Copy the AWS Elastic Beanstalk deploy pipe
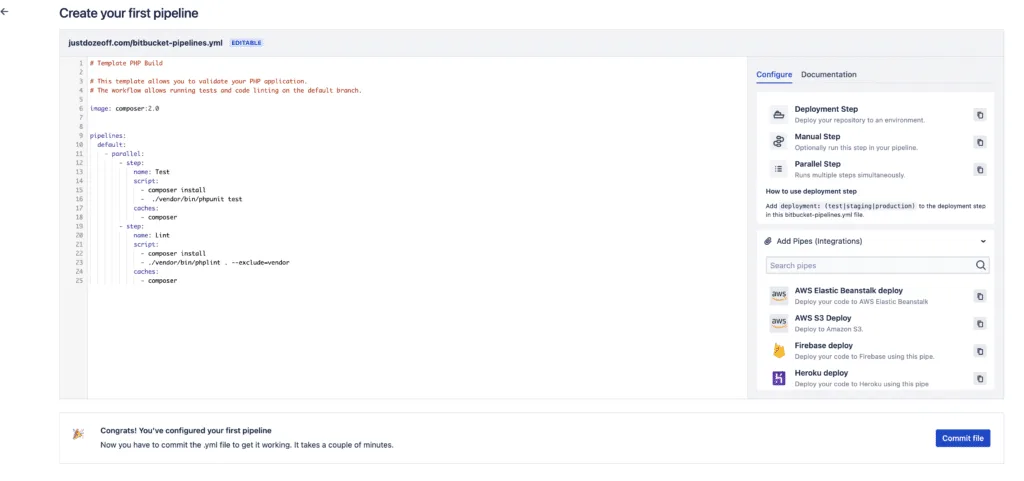 click(x=980, y=296)
